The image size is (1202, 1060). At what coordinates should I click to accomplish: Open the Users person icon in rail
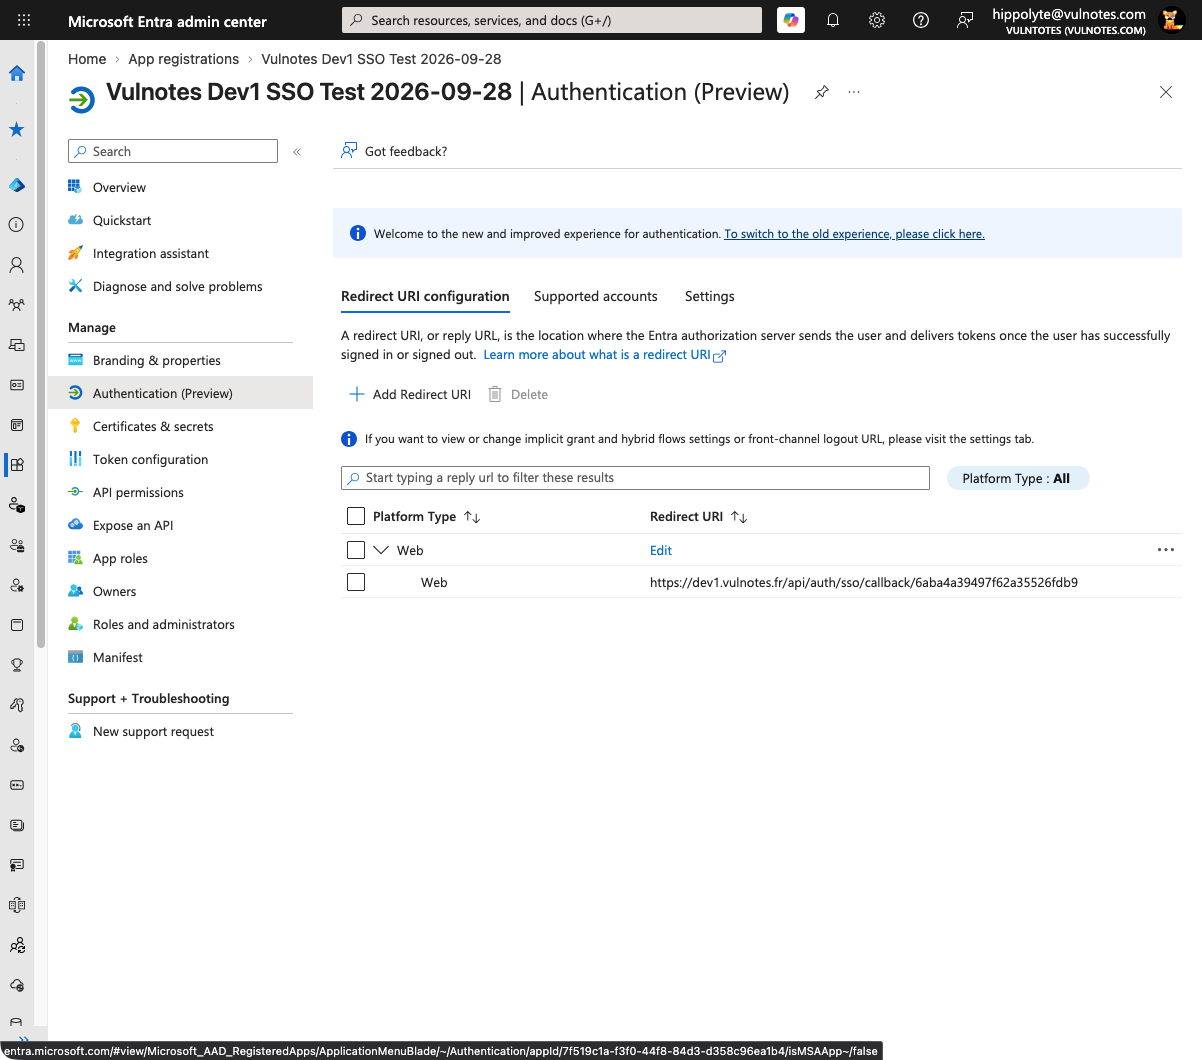(17, 265)
